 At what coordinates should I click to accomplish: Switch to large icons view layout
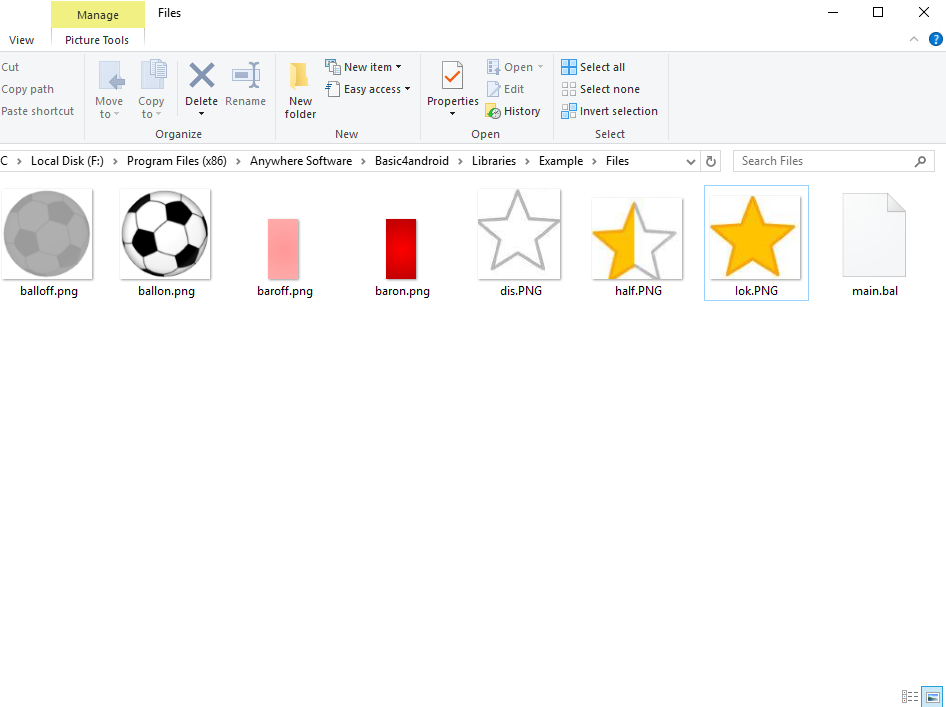click(x=932, y=696)
